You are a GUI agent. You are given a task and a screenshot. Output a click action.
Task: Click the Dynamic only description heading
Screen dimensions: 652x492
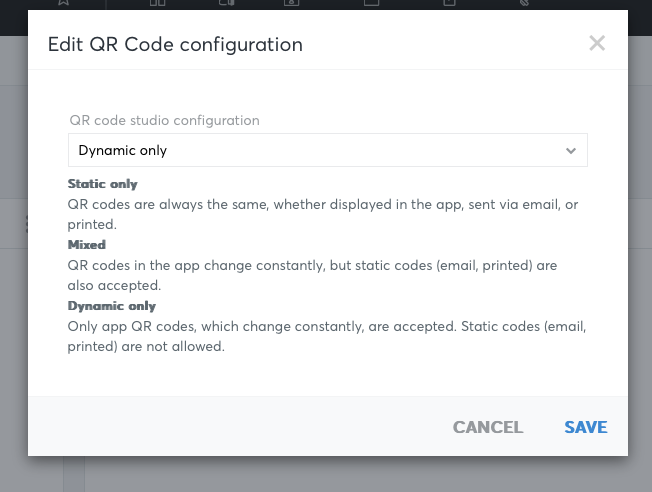(111, 306)
